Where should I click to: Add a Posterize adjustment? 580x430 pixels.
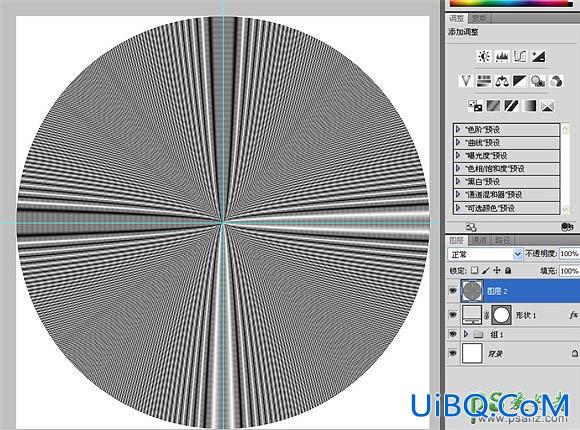(x=493, y=106)
